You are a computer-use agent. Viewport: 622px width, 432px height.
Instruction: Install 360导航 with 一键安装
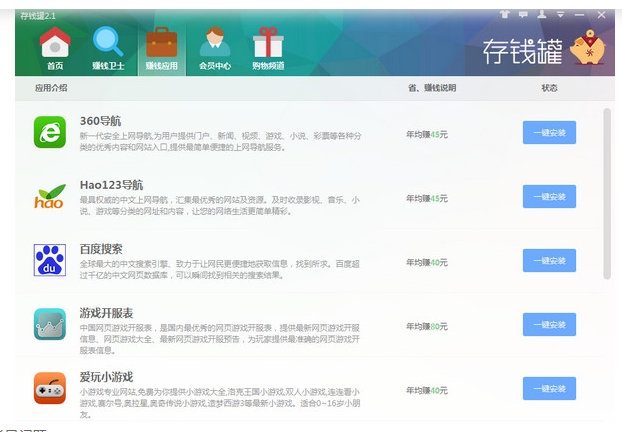[549, 132]
